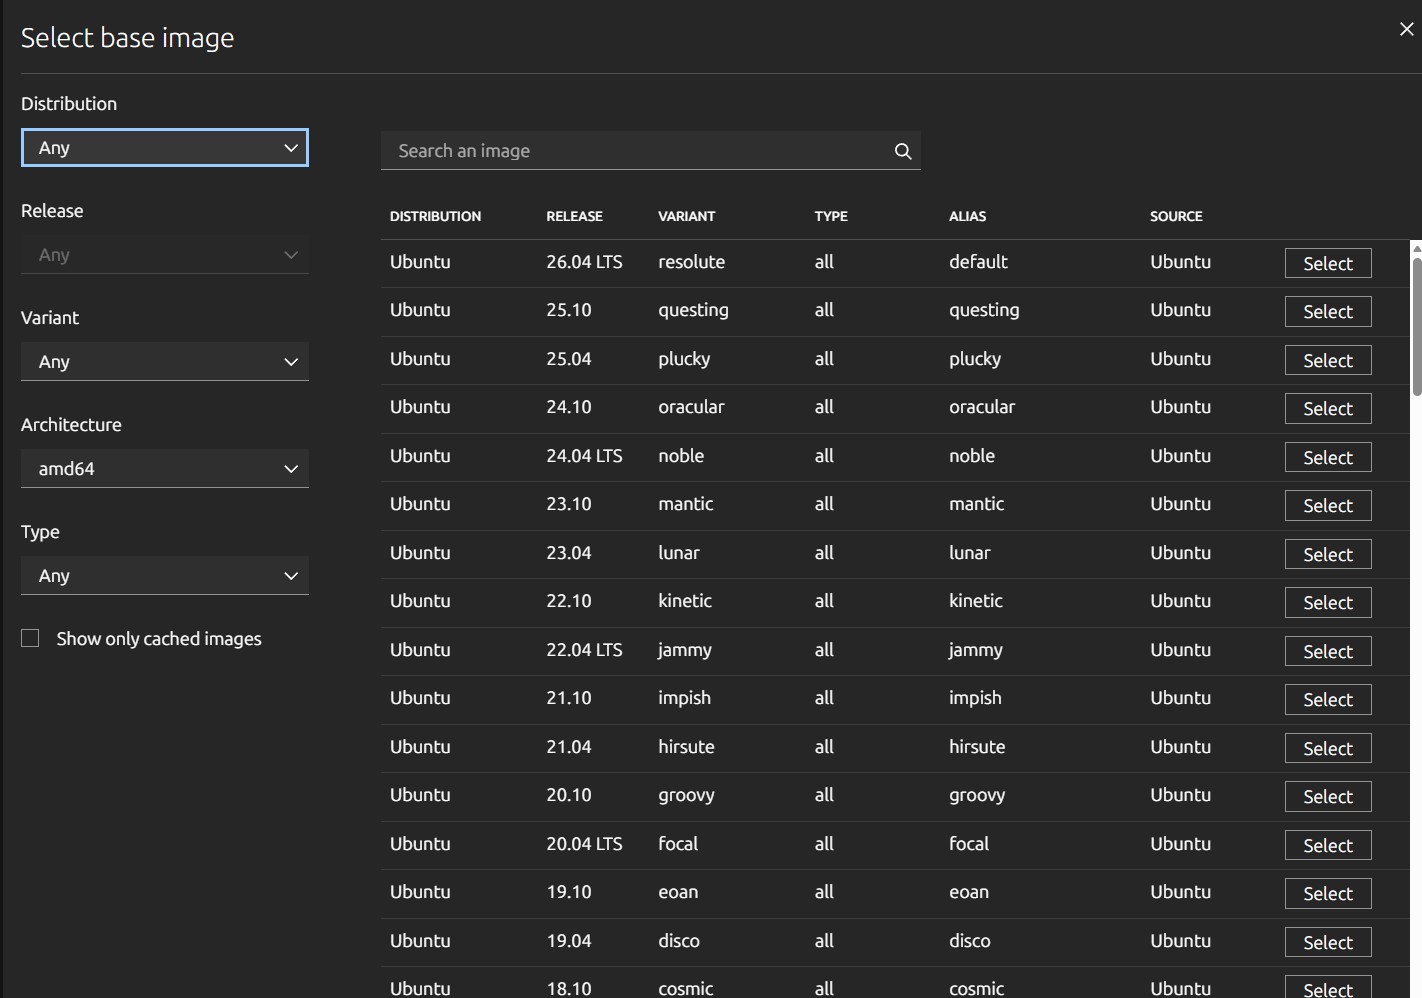
Task: Click the RELEASE column header
Action: 574,216
